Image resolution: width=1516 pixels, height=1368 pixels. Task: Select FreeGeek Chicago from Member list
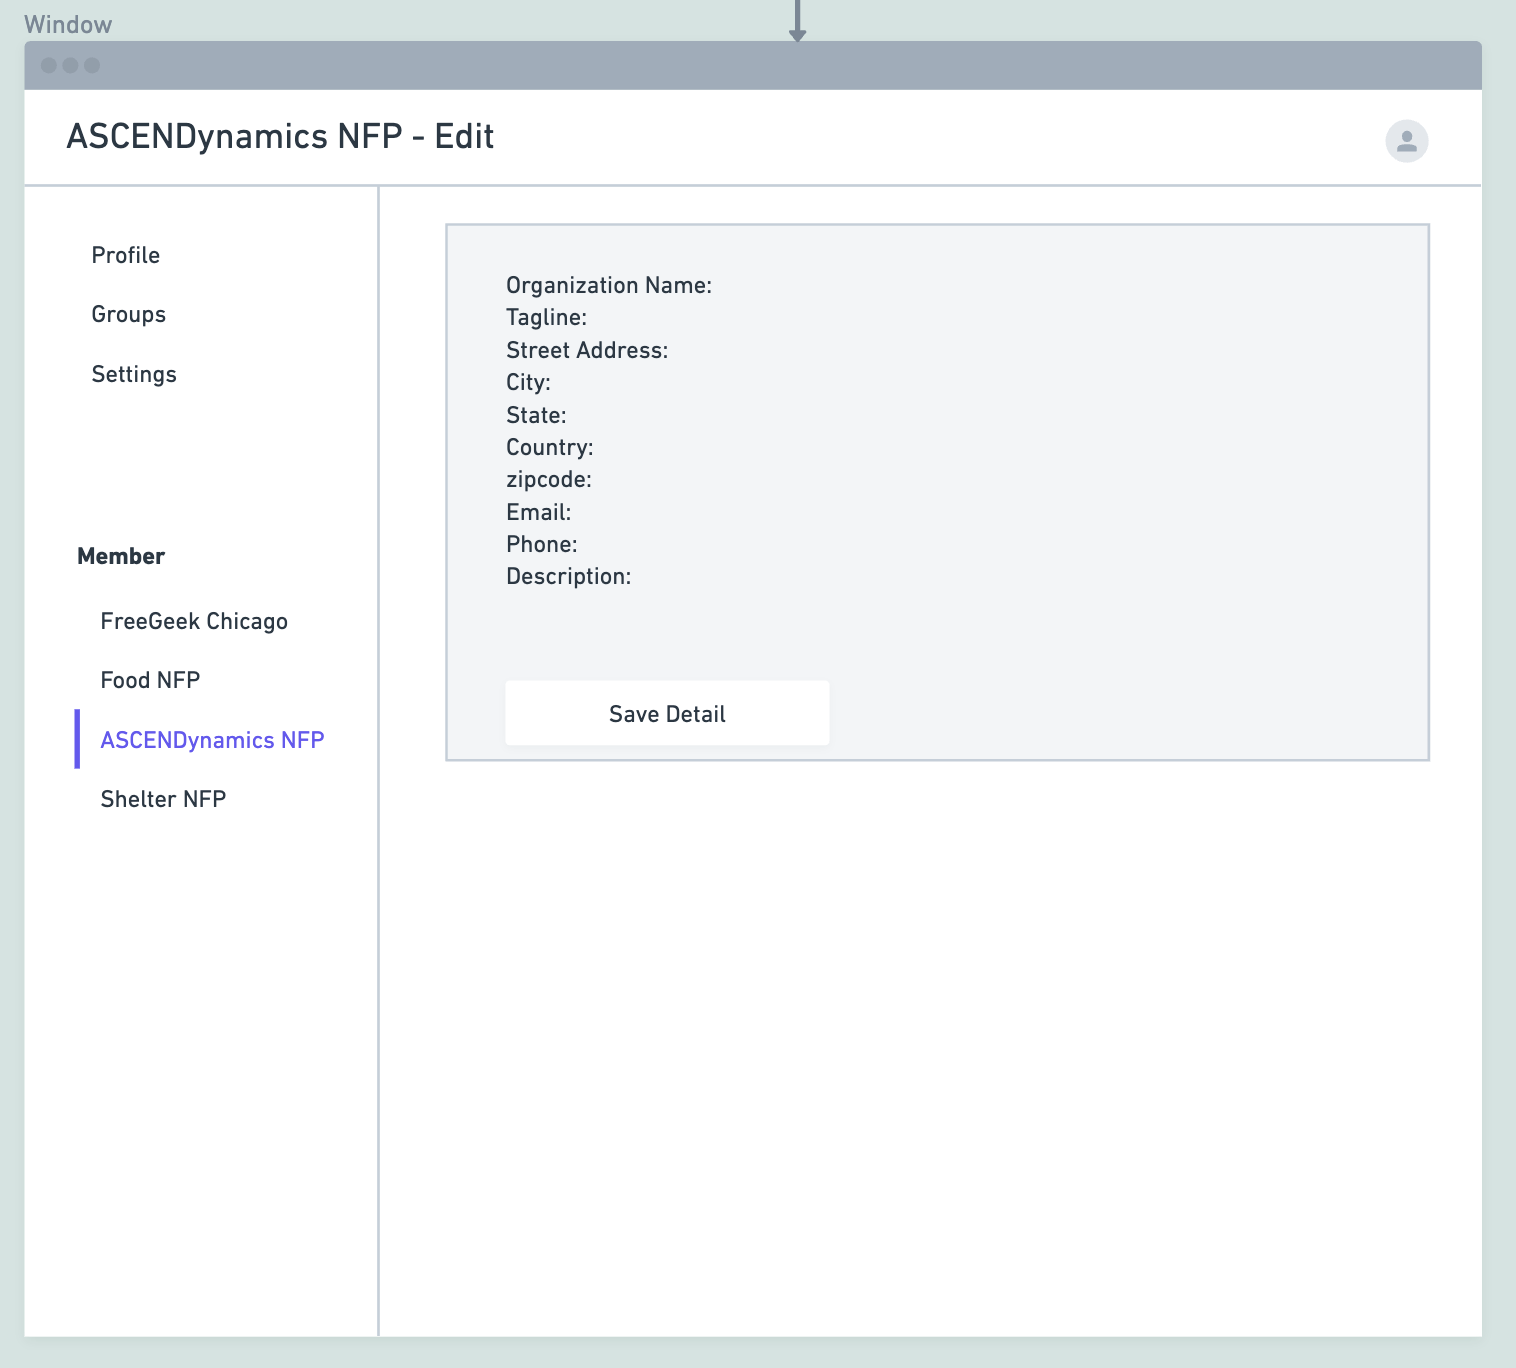(x=194, y=620)
